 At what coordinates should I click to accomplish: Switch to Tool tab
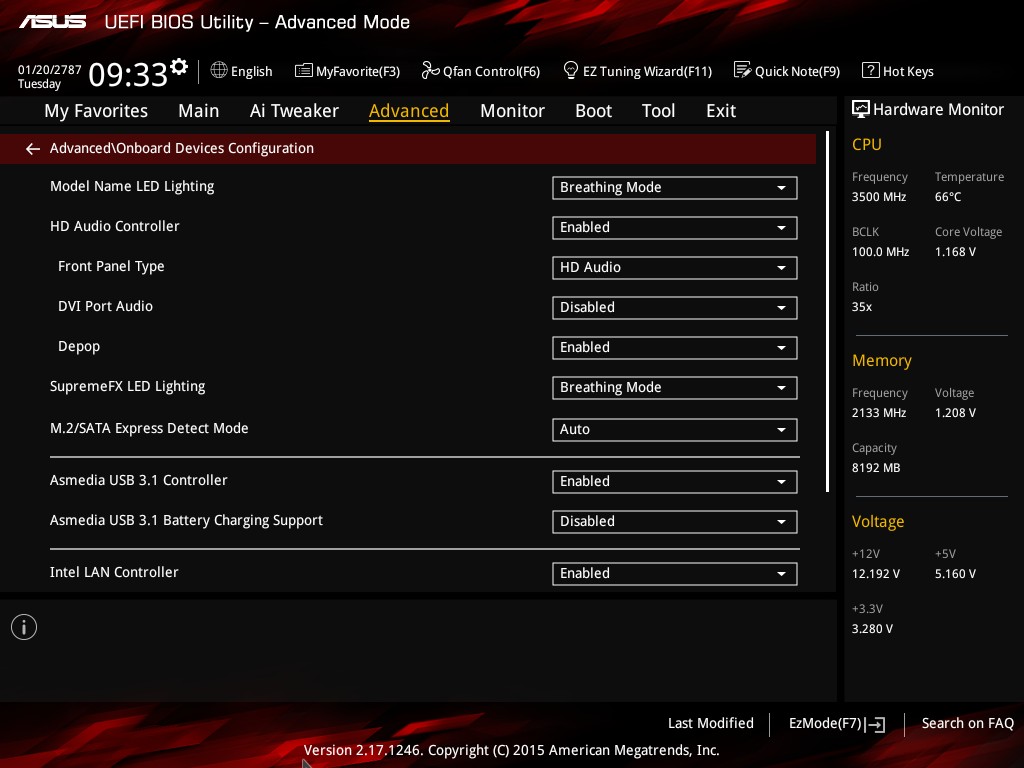658,111
